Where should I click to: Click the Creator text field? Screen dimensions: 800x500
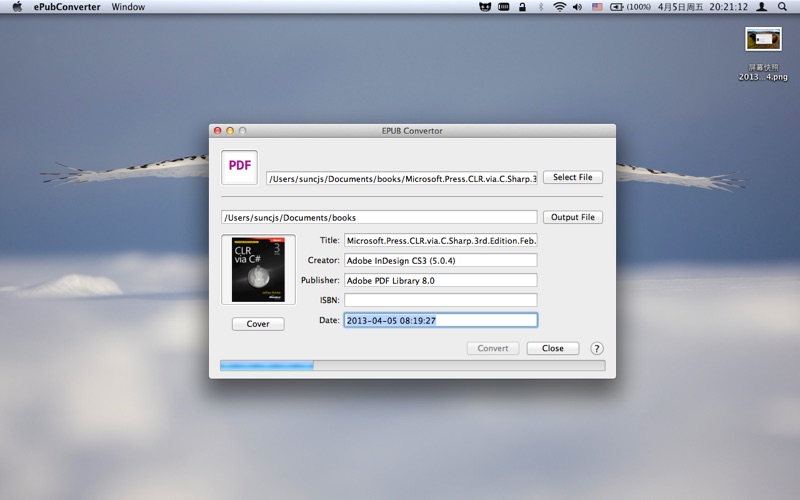pyautogui.click(x=441, y=260)
